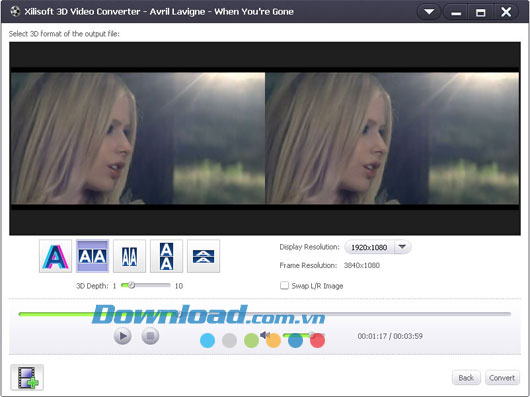
Task: Click the add video file icon
Action: (27, 377)
